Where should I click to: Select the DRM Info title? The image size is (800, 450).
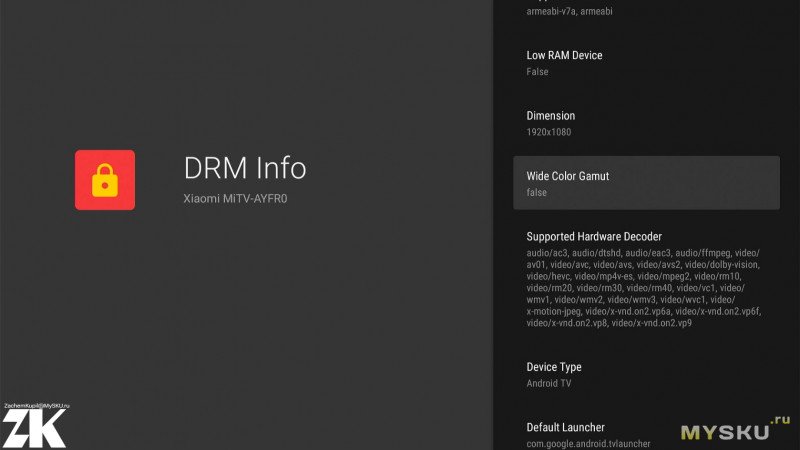click(245, 168)
